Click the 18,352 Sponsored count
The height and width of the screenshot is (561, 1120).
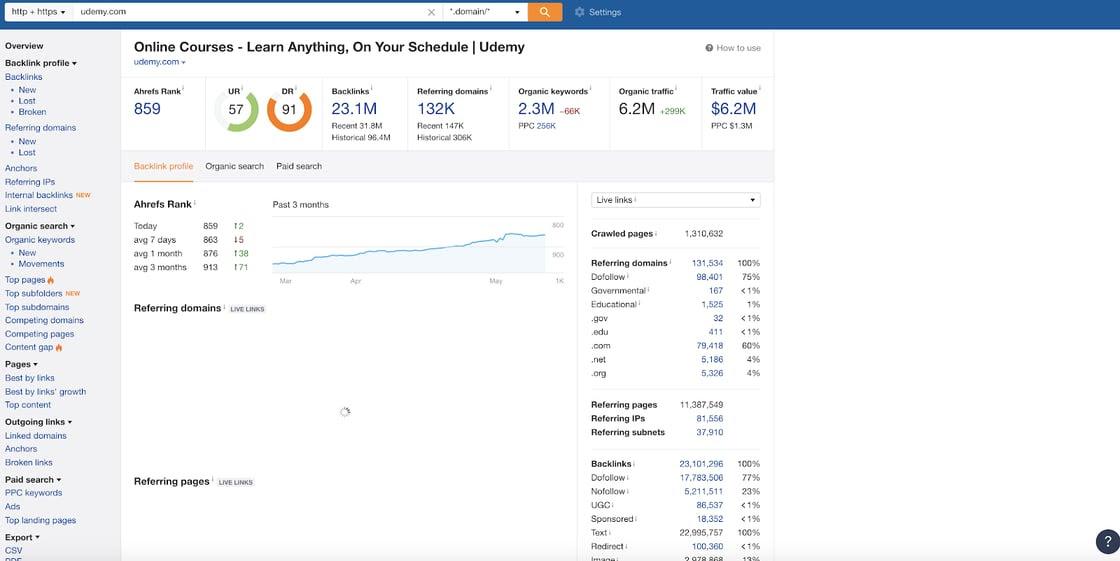(710, 519)
